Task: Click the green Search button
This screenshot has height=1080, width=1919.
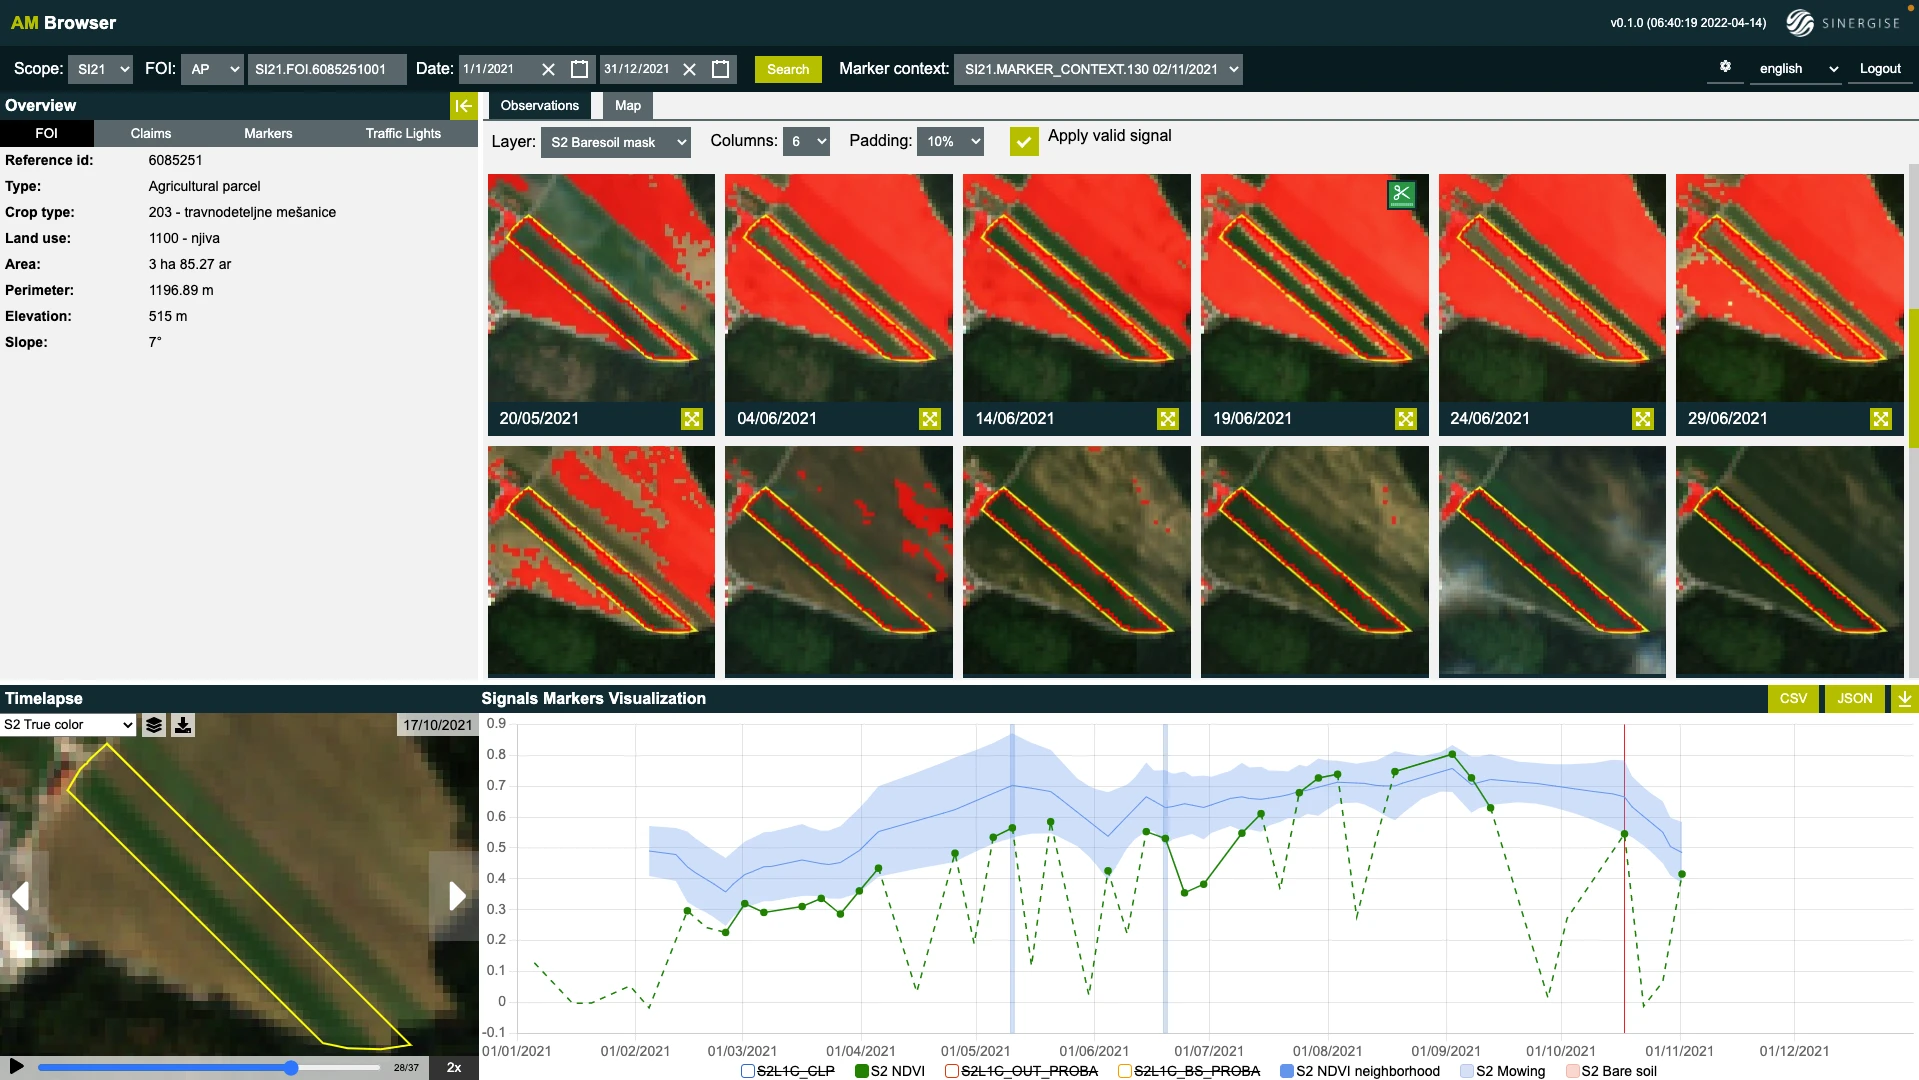Action: coord(787,69)
